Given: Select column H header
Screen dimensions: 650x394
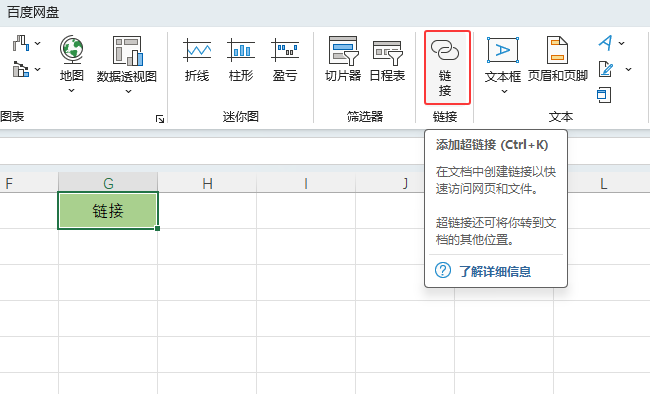Looking at the screenshot, I should pyautogui.click(x=207, y=183).
